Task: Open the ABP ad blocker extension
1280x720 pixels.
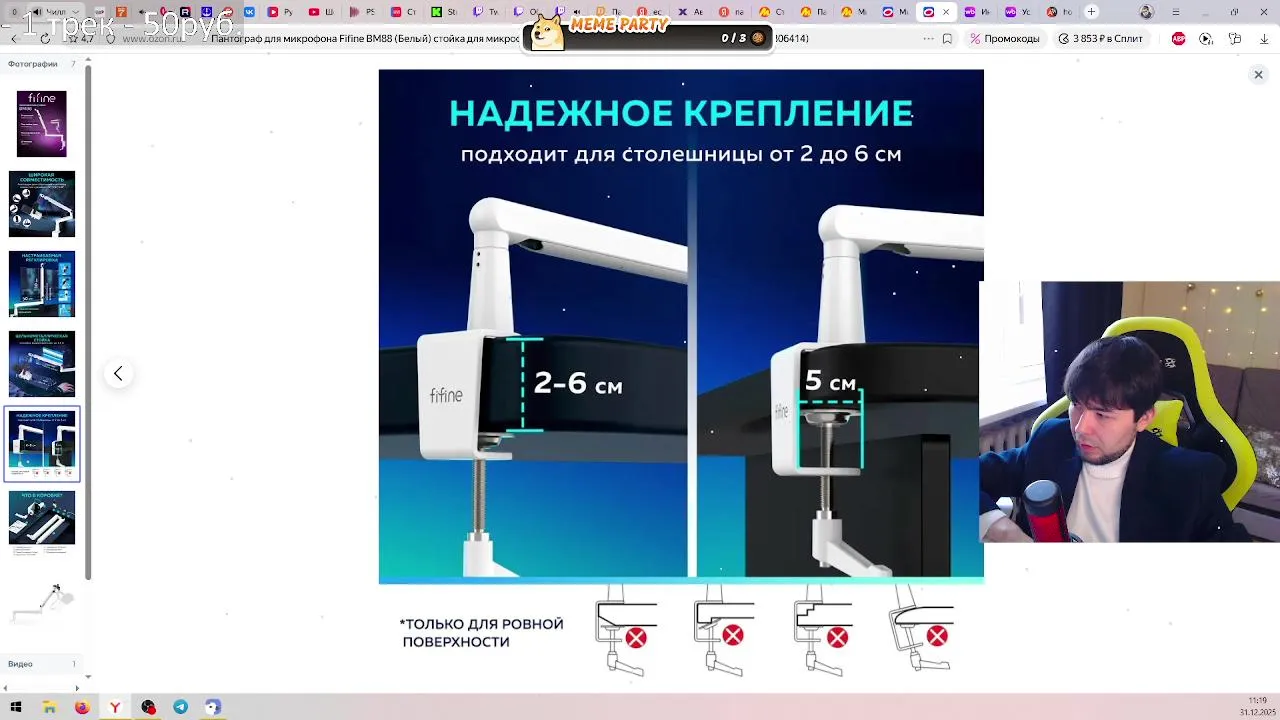Action: click(x=1178, y=38)
